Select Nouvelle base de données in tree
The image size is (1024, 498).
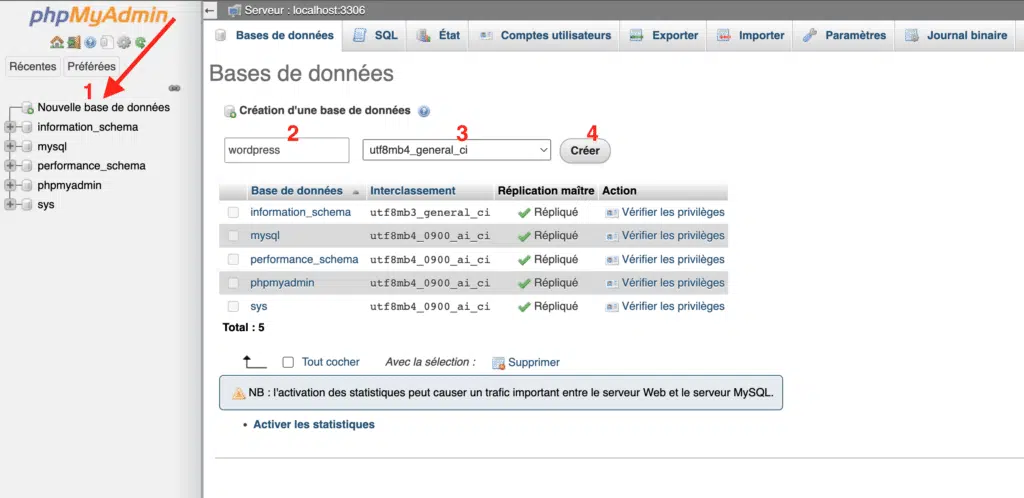[103, 107]
